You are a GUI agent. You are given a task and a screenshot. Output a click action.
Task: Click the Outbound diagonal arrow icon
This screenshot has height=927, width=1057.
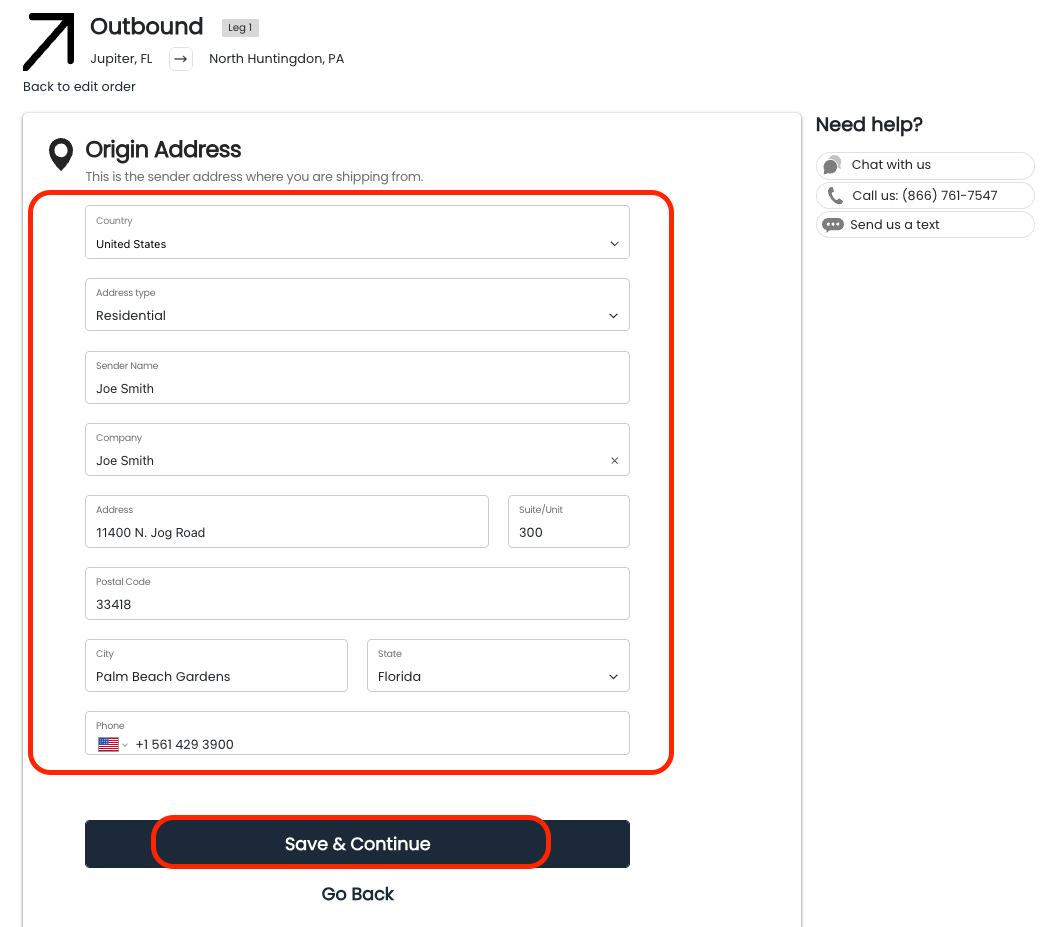point(49,42)
